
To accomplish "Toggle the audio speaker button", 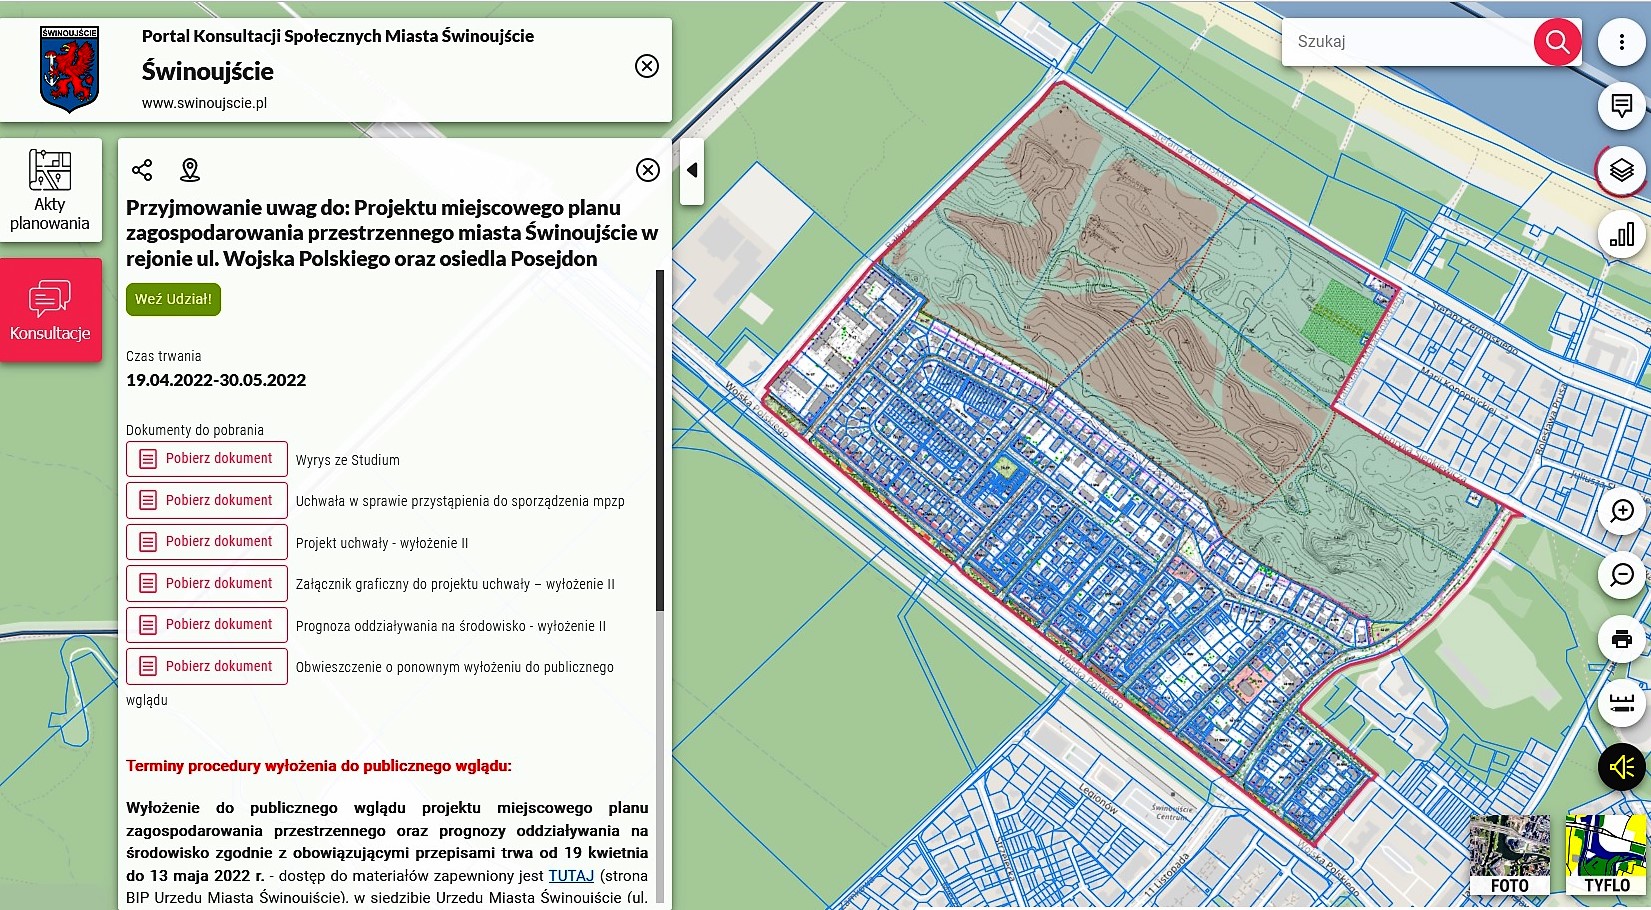I will tap(1621, 767).
